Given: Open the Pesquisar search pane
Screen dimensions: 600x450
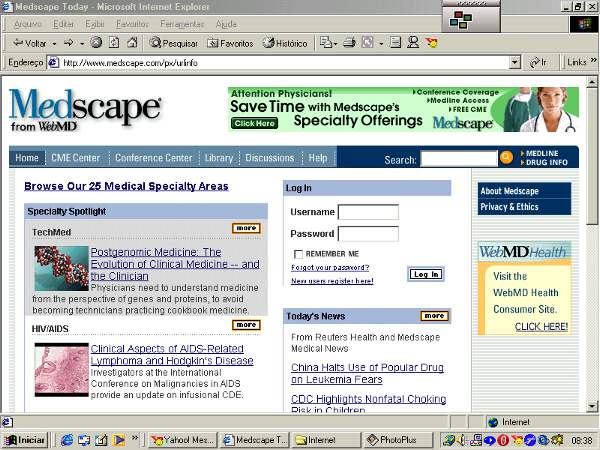Looking at the screenshot, I should [174, 43].
